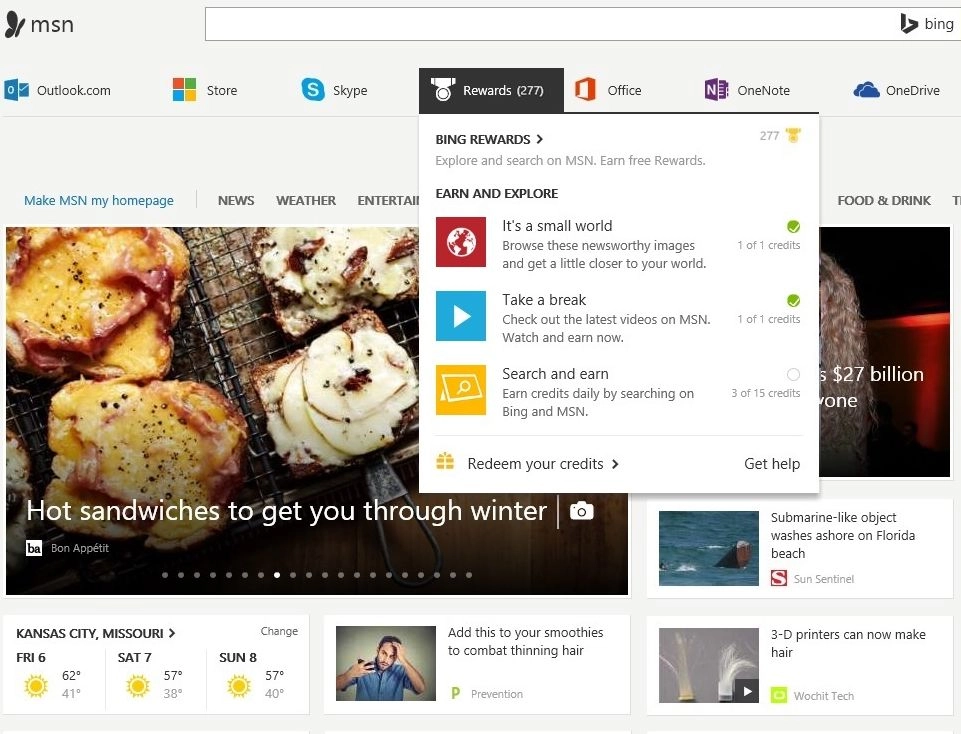The width and height of the screenshot is (961, 734).
Task: Open the red globe 'It's a small world' tile
Action: coord(461,242)
